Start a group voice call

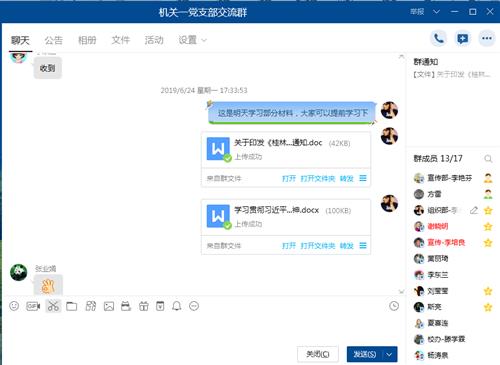tap(438, 39)
